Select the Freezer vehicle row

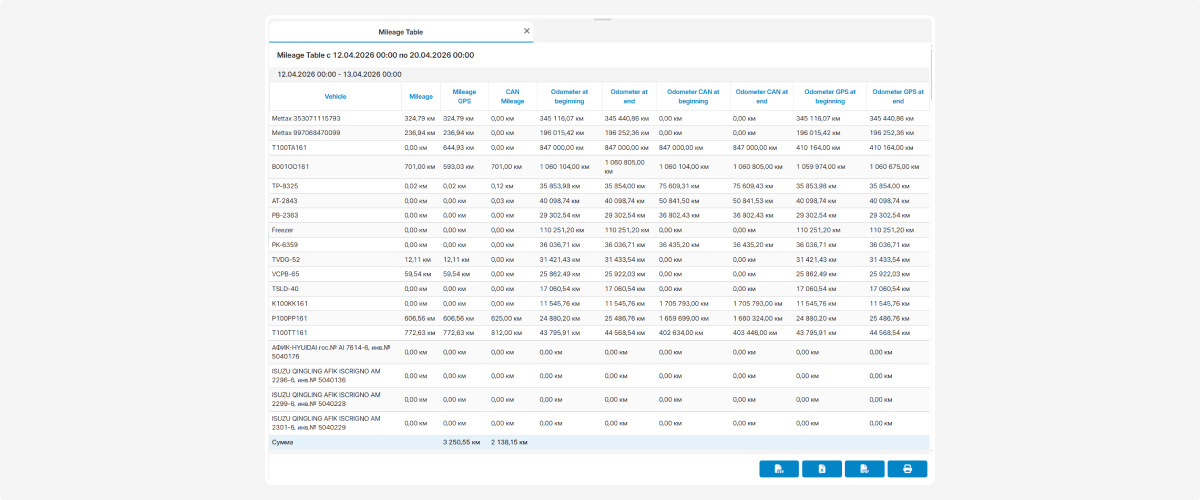tap(599, 230)
